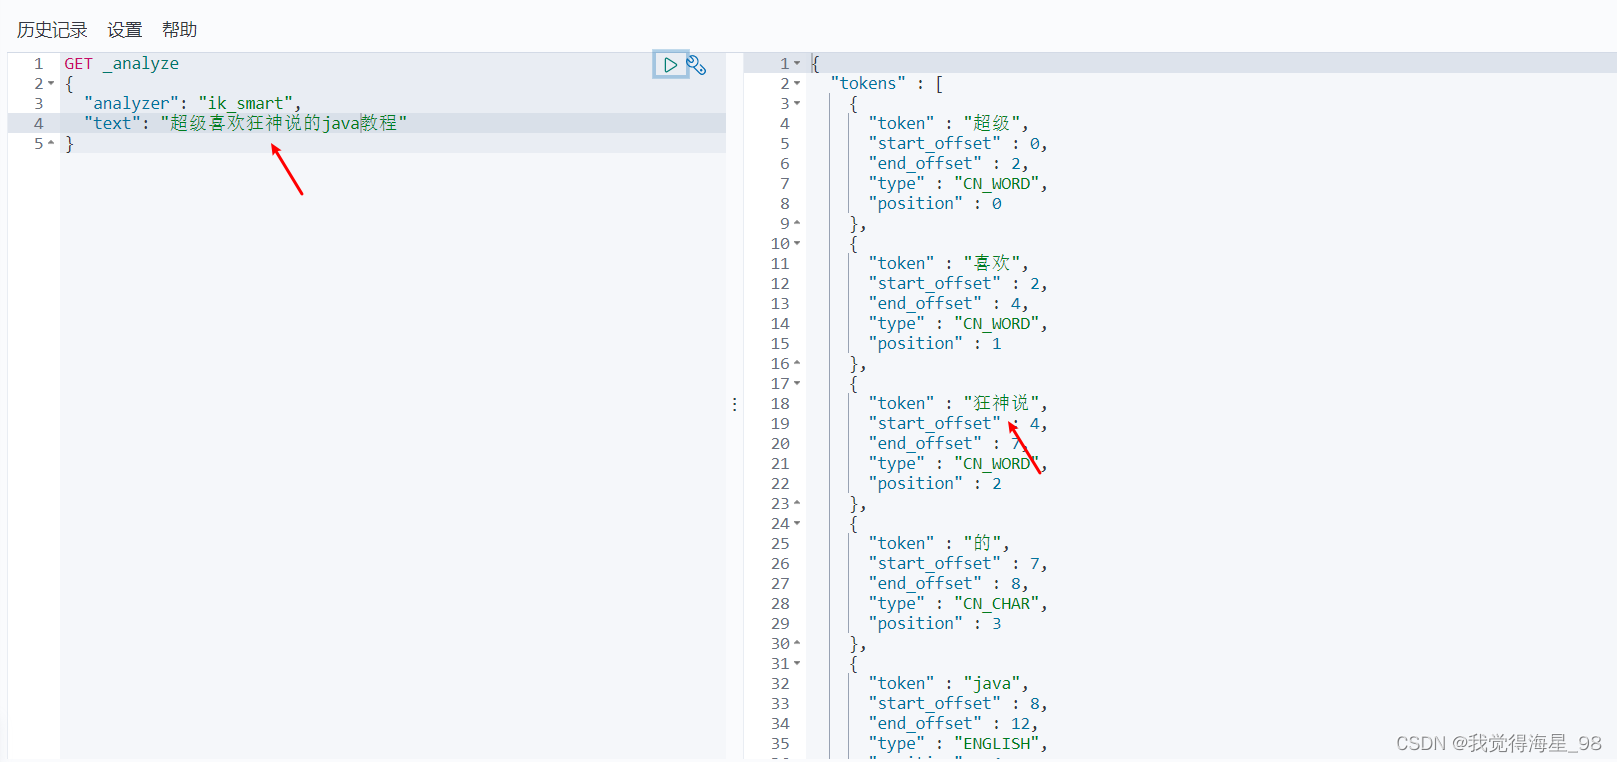The image size is (1617, 762).
Task: Grab the panel divider handle dots
Action: (x=735, y=404)
